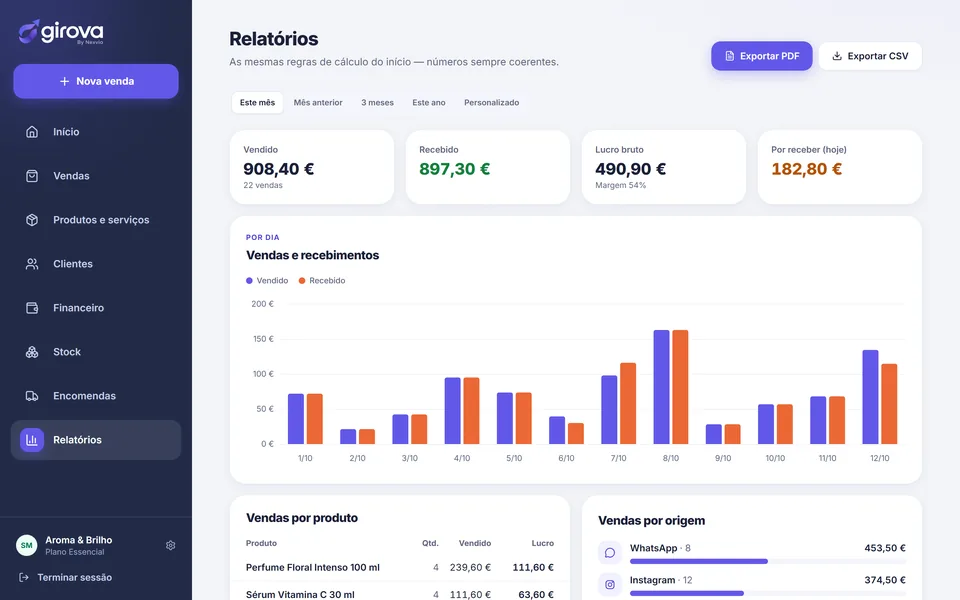Click the Vendido 908,40 € card

tap(312, 167)
